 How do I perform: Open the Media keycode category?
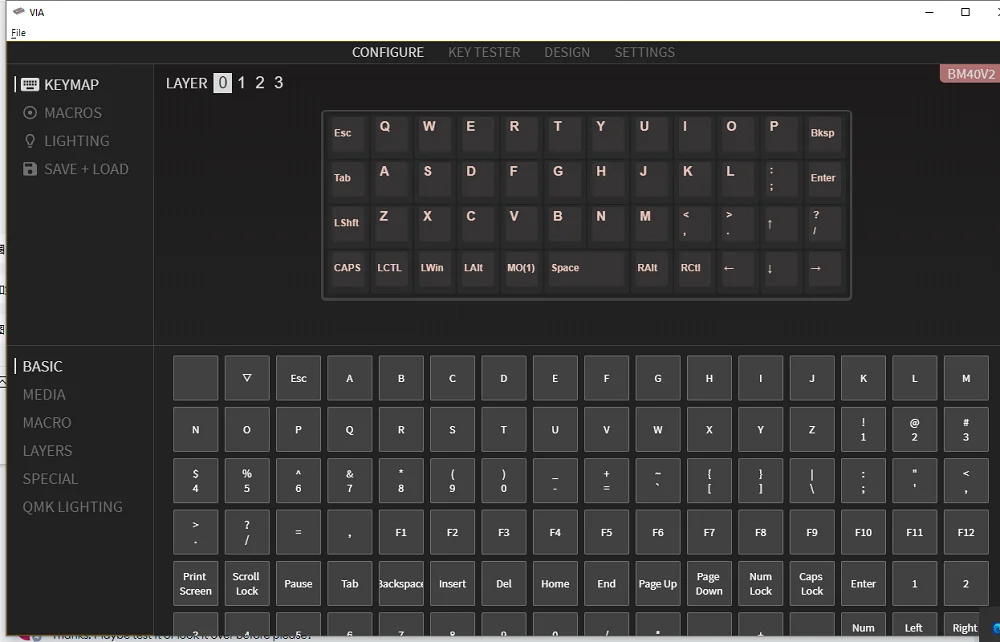[44, 395]
